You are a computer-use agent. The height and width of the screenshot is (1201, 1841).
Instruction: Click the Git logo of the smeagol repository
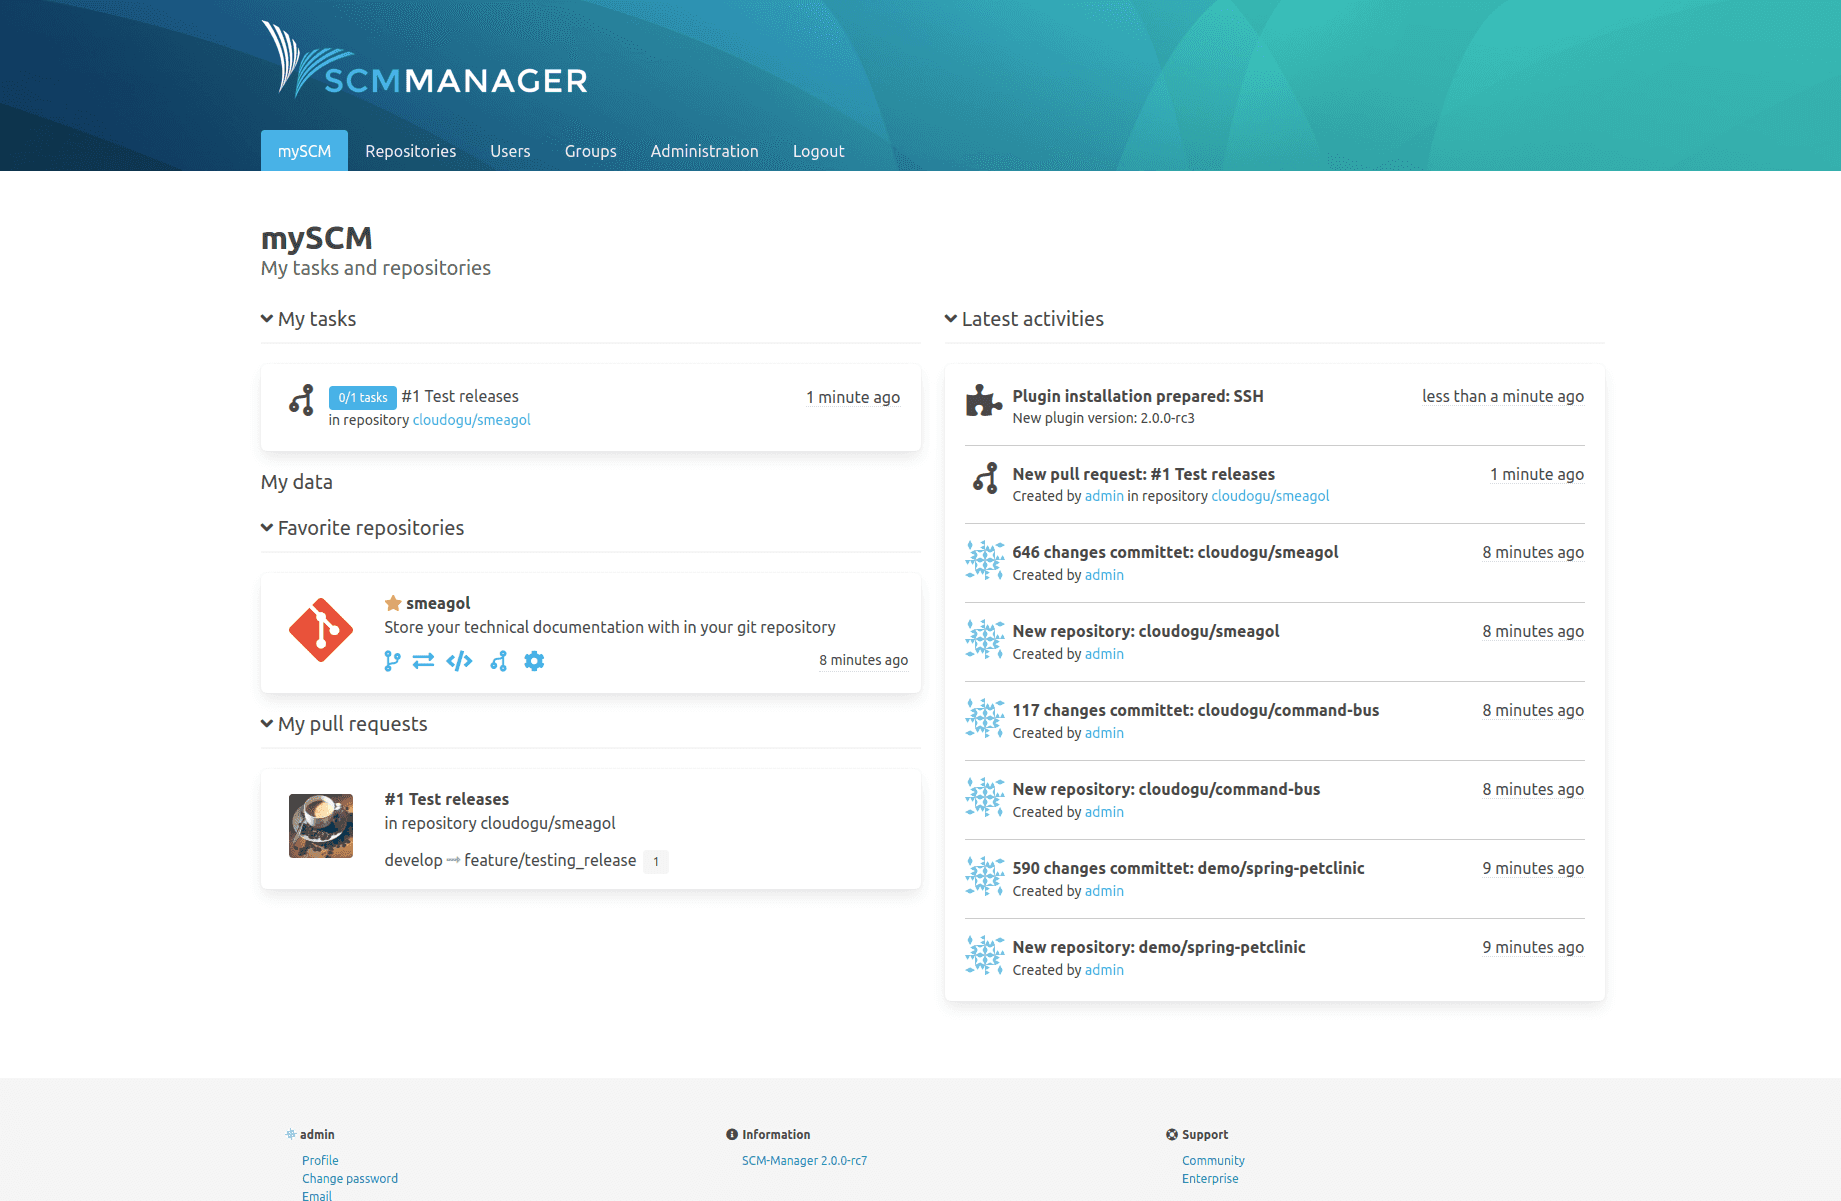coord(320,631)
